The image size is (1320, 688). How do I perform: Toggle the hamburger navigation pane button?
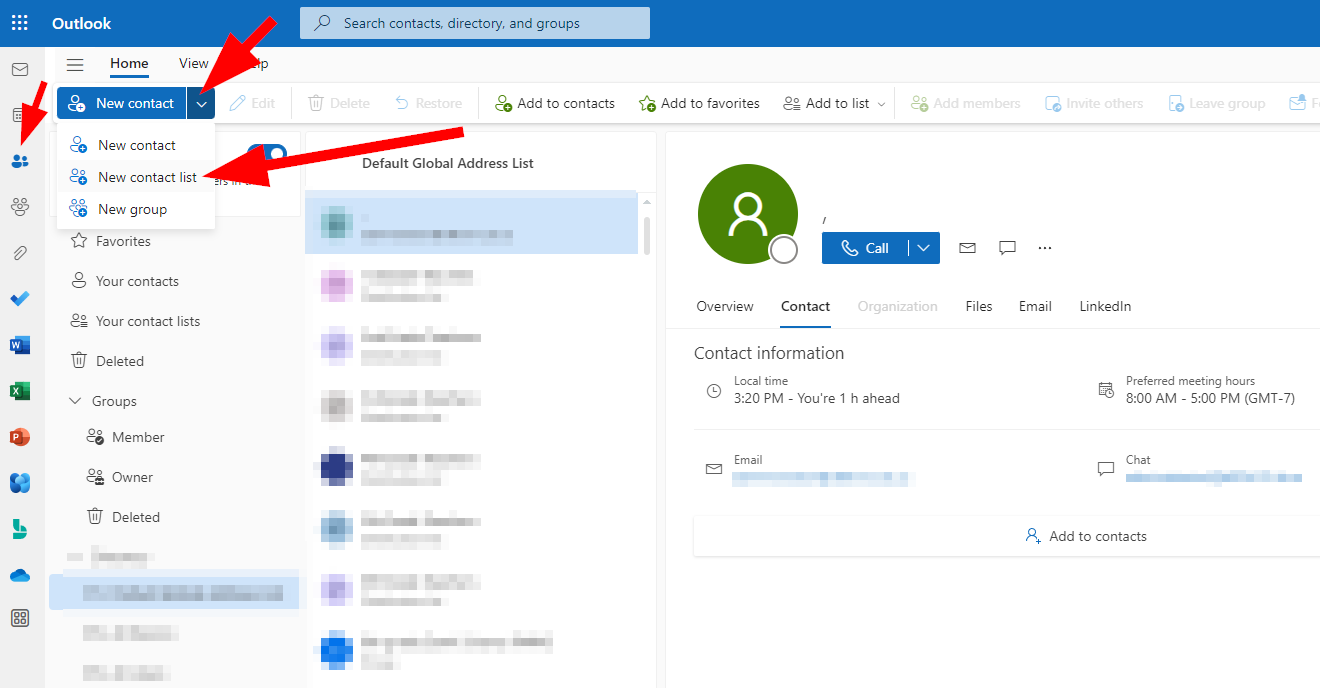pyautogui.click(x=75, y=64)
